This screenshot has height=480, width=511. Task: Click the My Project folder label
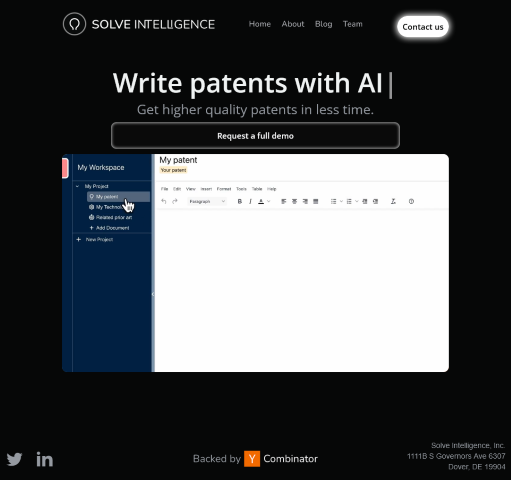[96, 186]
